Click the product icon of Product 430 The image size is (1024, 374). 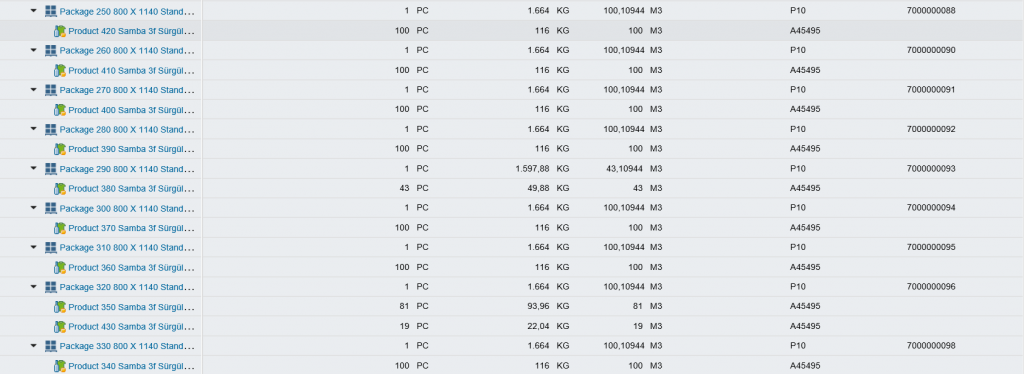60,326
